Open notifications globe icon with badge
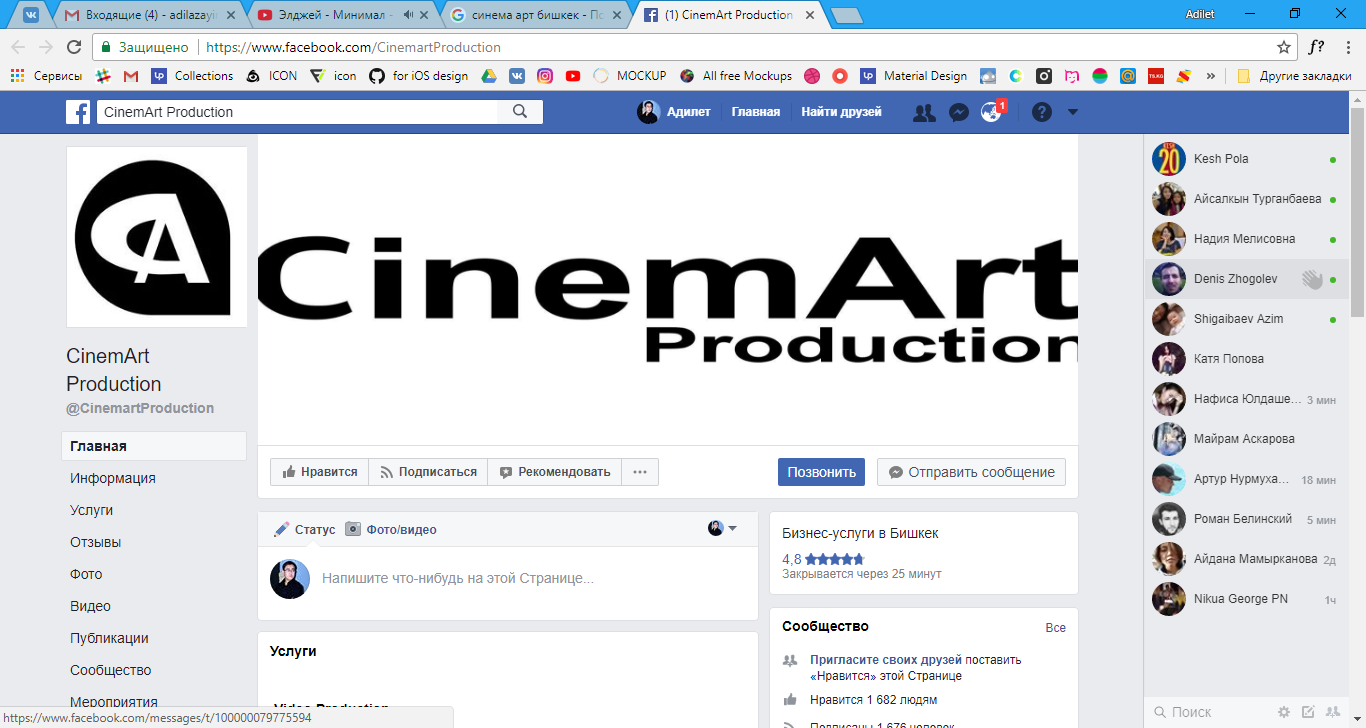 click(x=992, y=112)
